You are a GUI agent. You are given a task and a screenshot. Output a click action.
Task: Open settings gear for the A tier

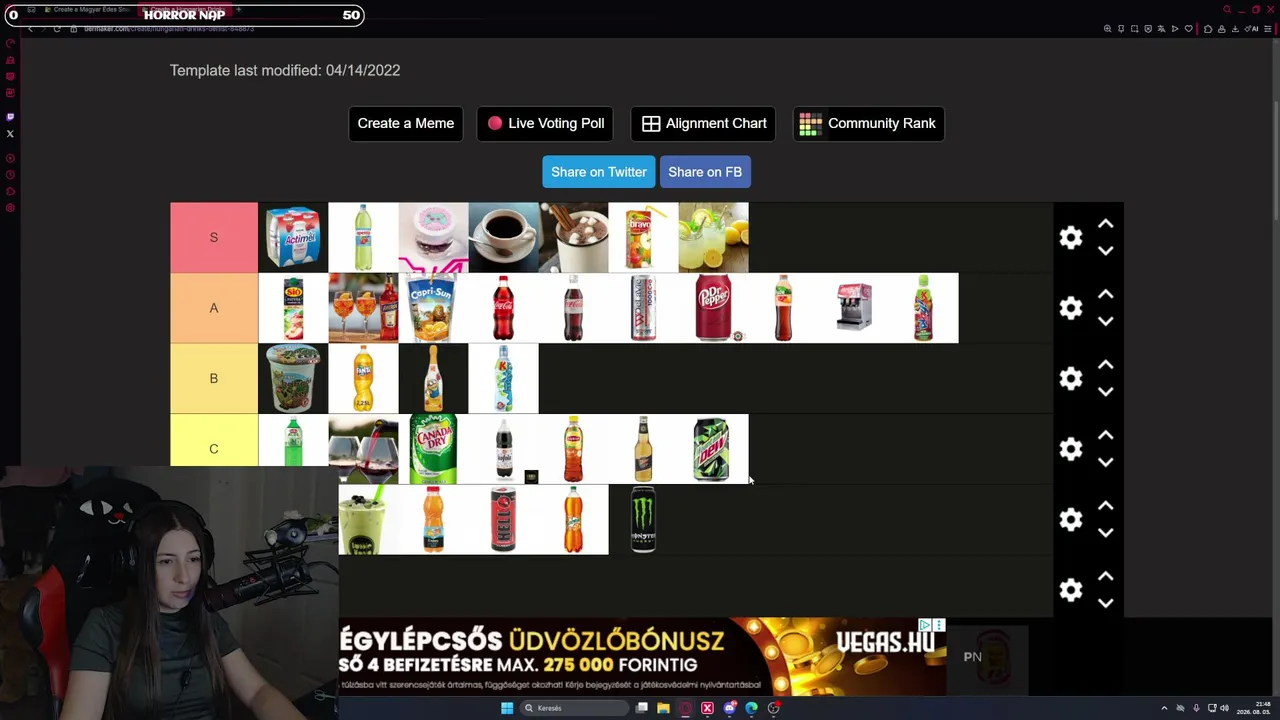1071,308
